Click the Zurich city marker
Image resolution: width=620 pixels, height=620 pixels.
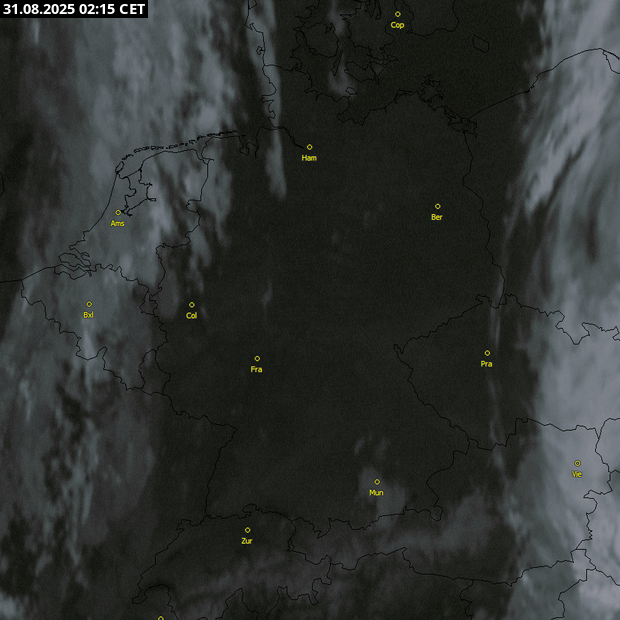(248, 530)
